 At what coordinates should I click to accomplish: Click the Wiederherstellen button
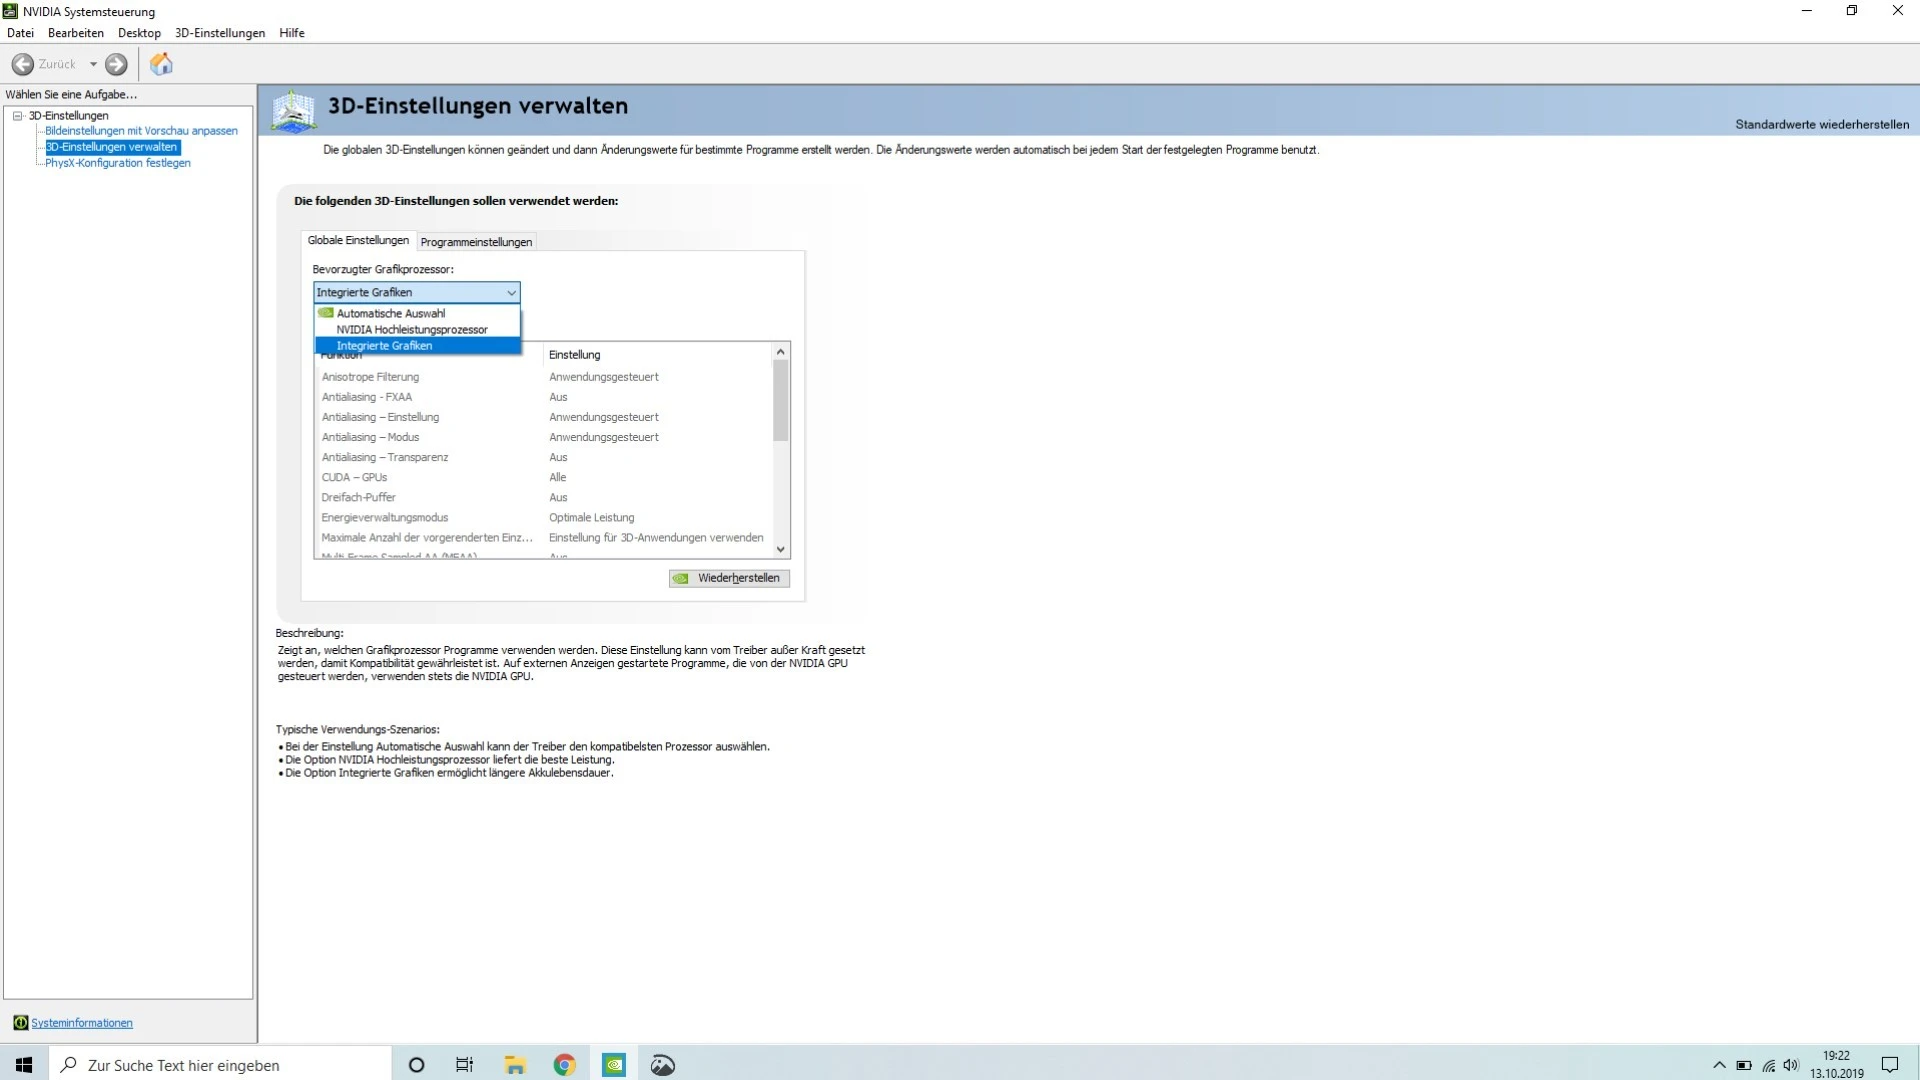729,578
